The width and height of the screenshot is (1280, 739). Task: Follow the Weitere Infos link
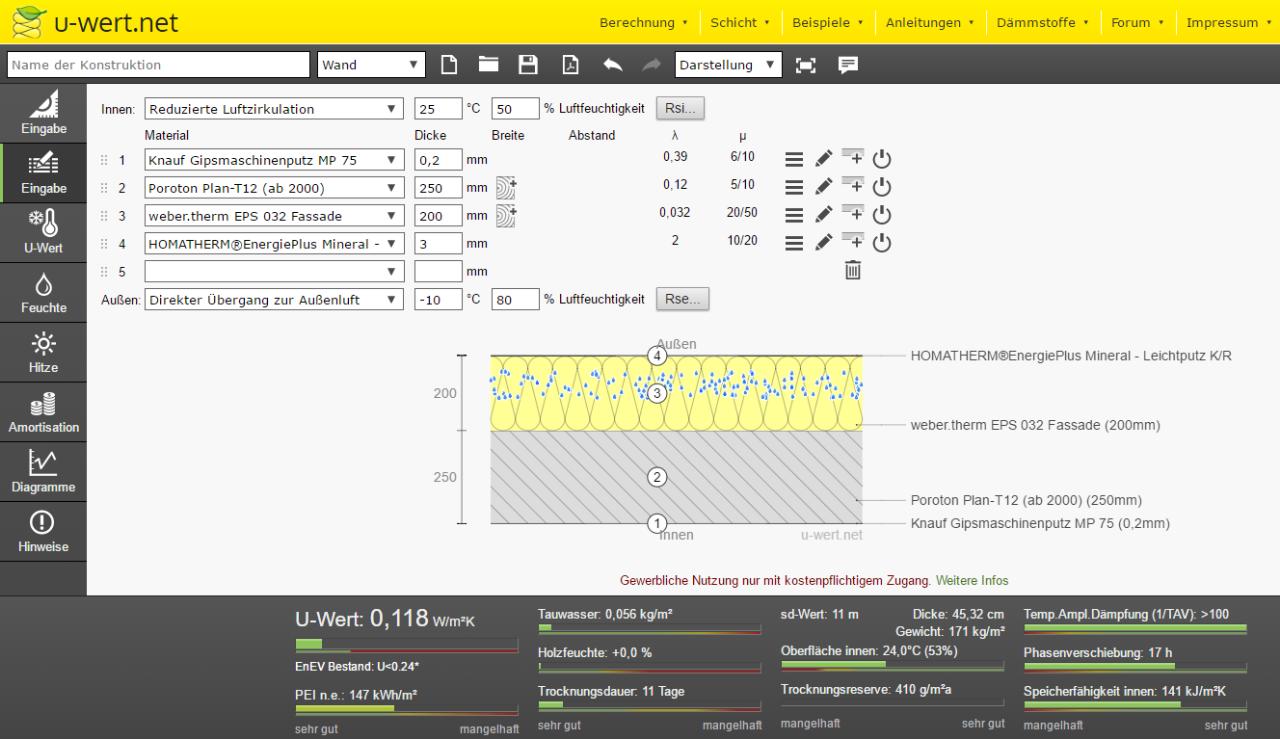[x=972, y=580]
